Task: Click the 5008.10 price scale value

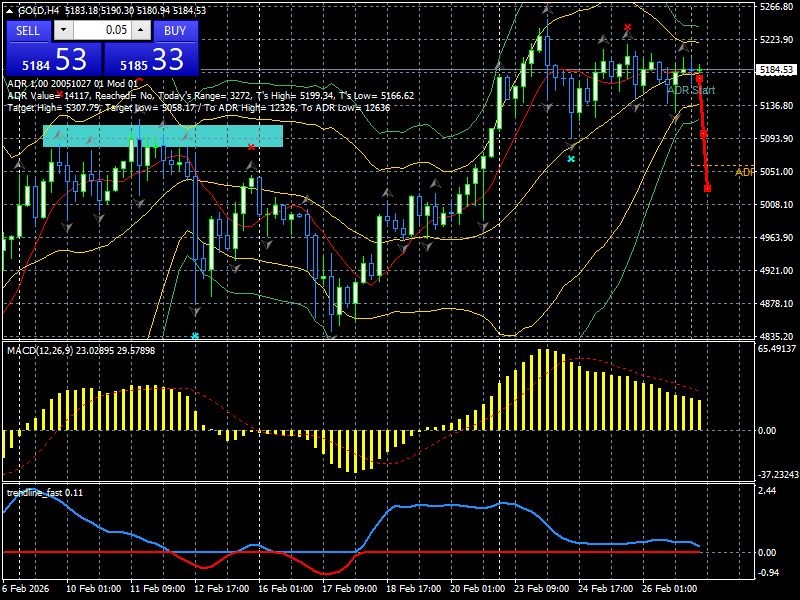Action: [777, 205]
